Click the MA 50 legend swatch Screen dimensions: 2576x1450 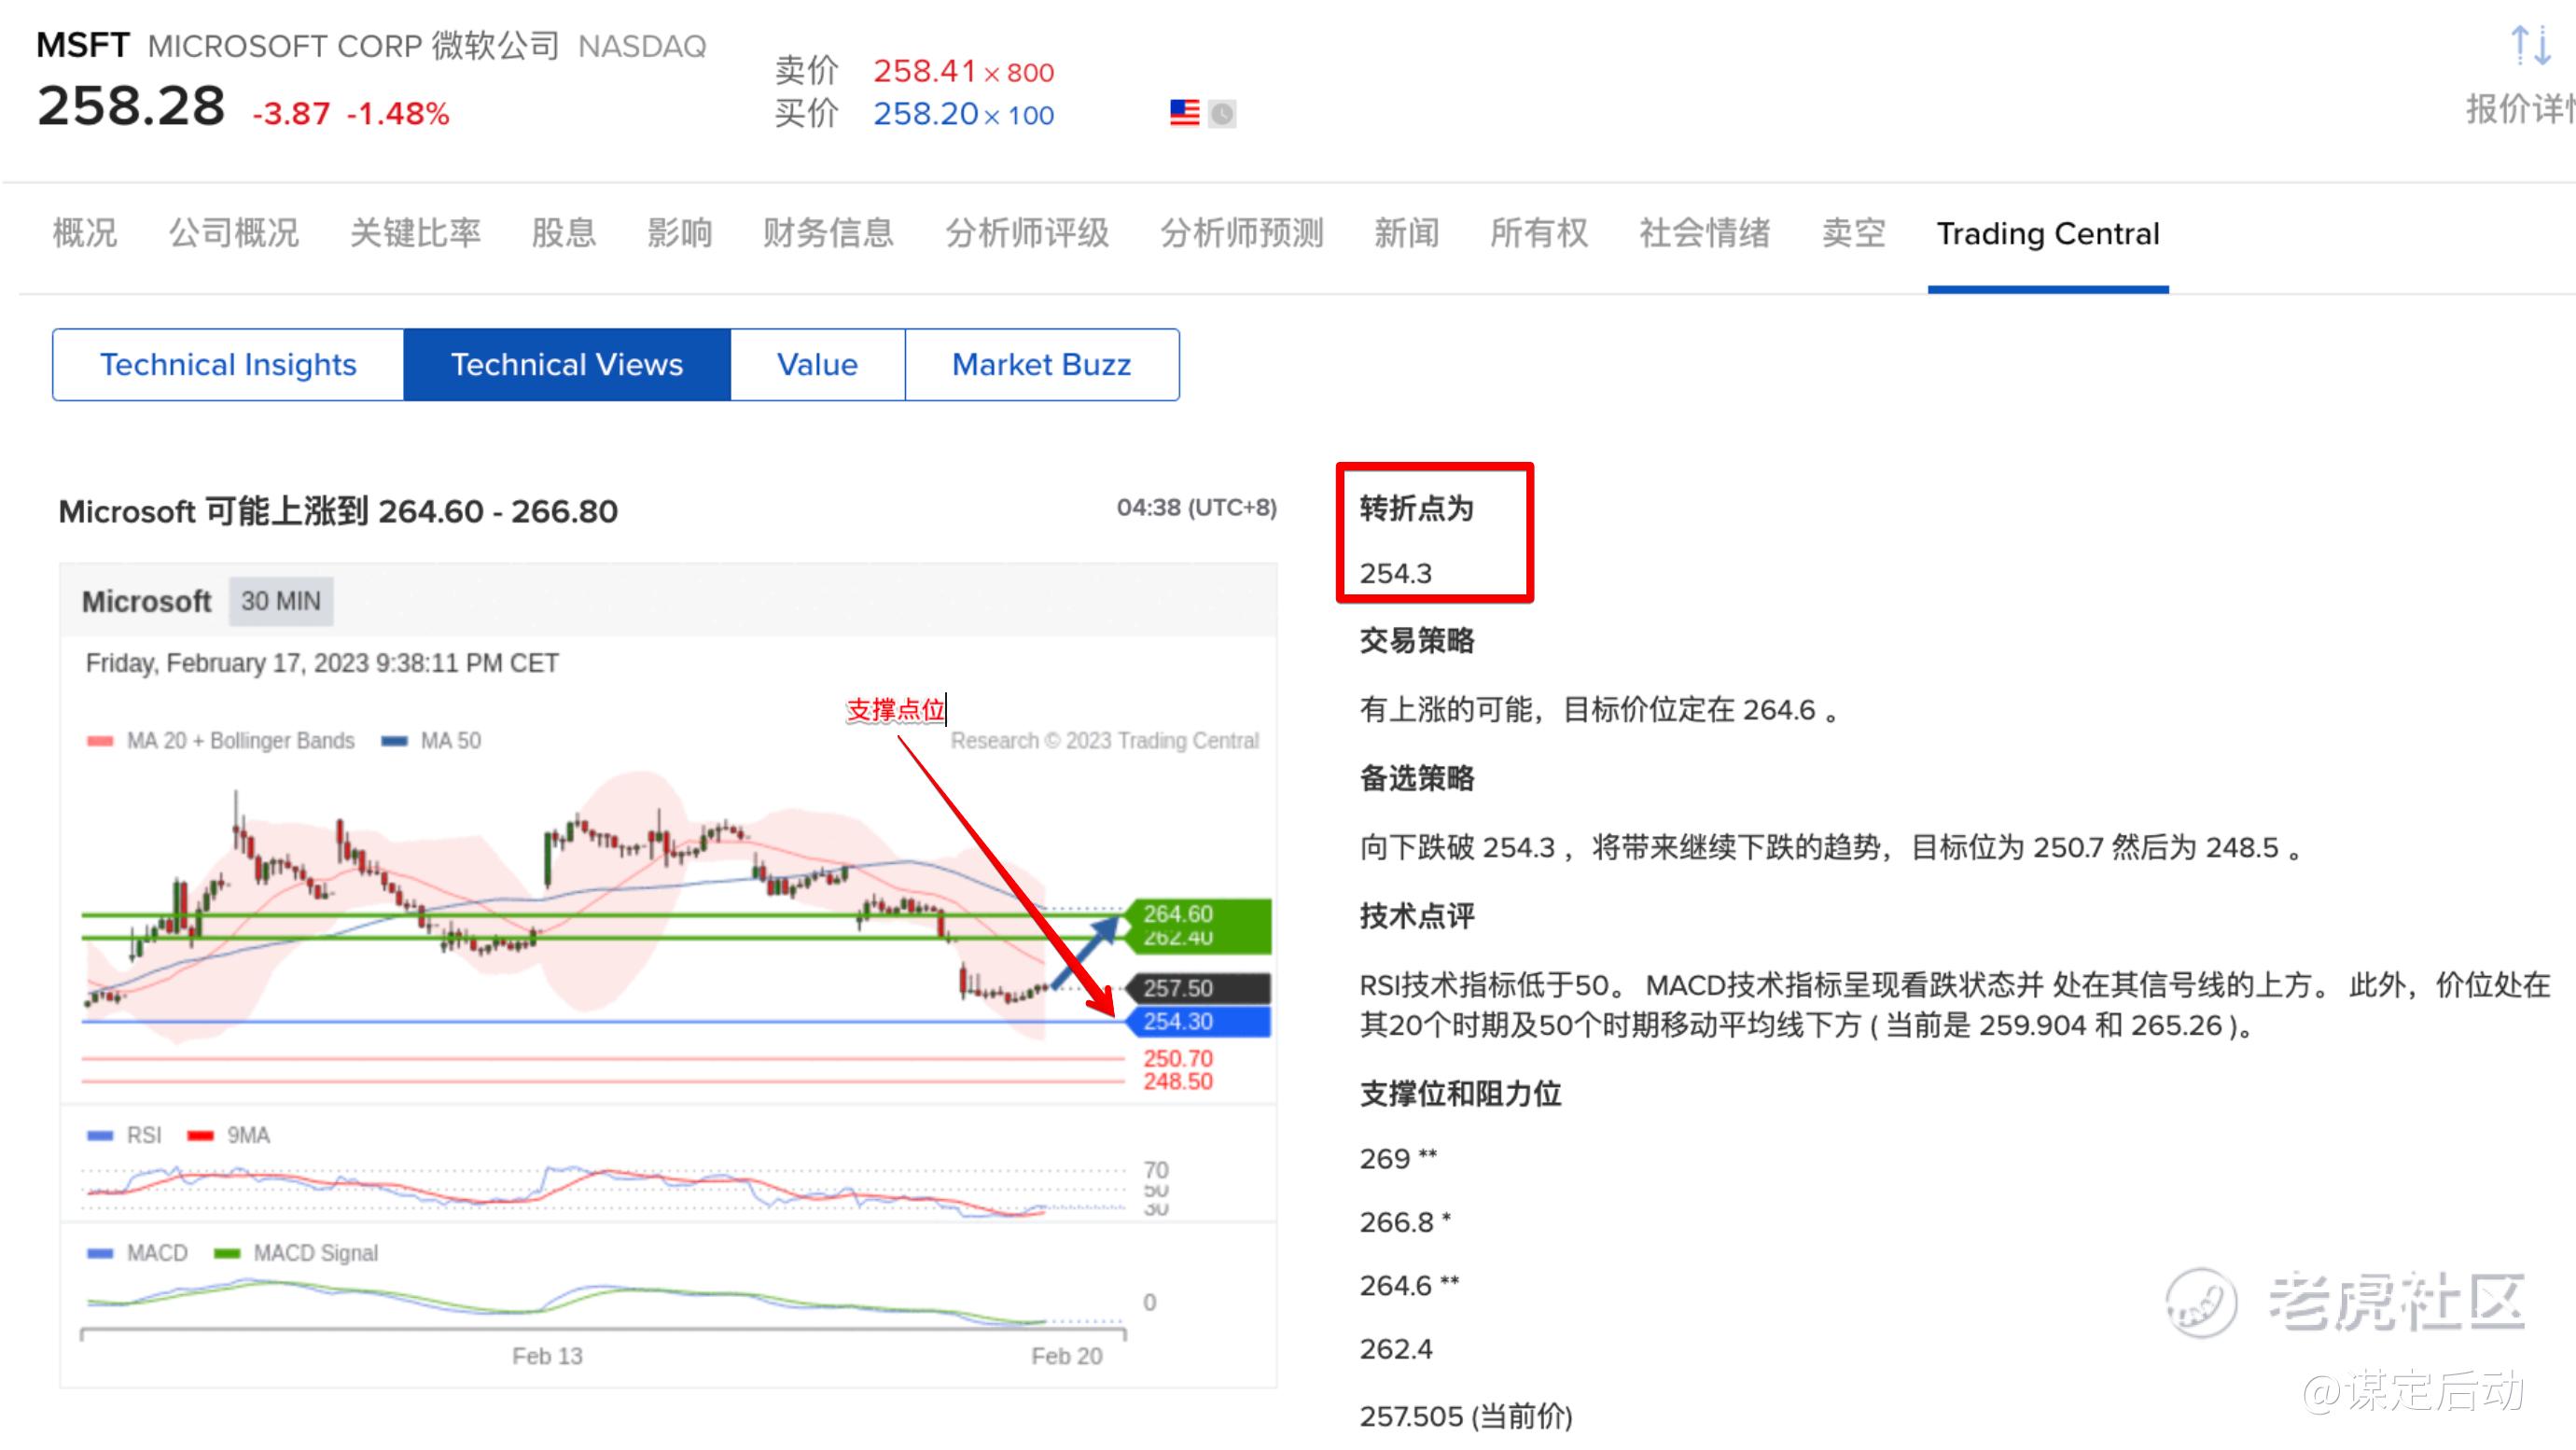[x=395, y=741]
